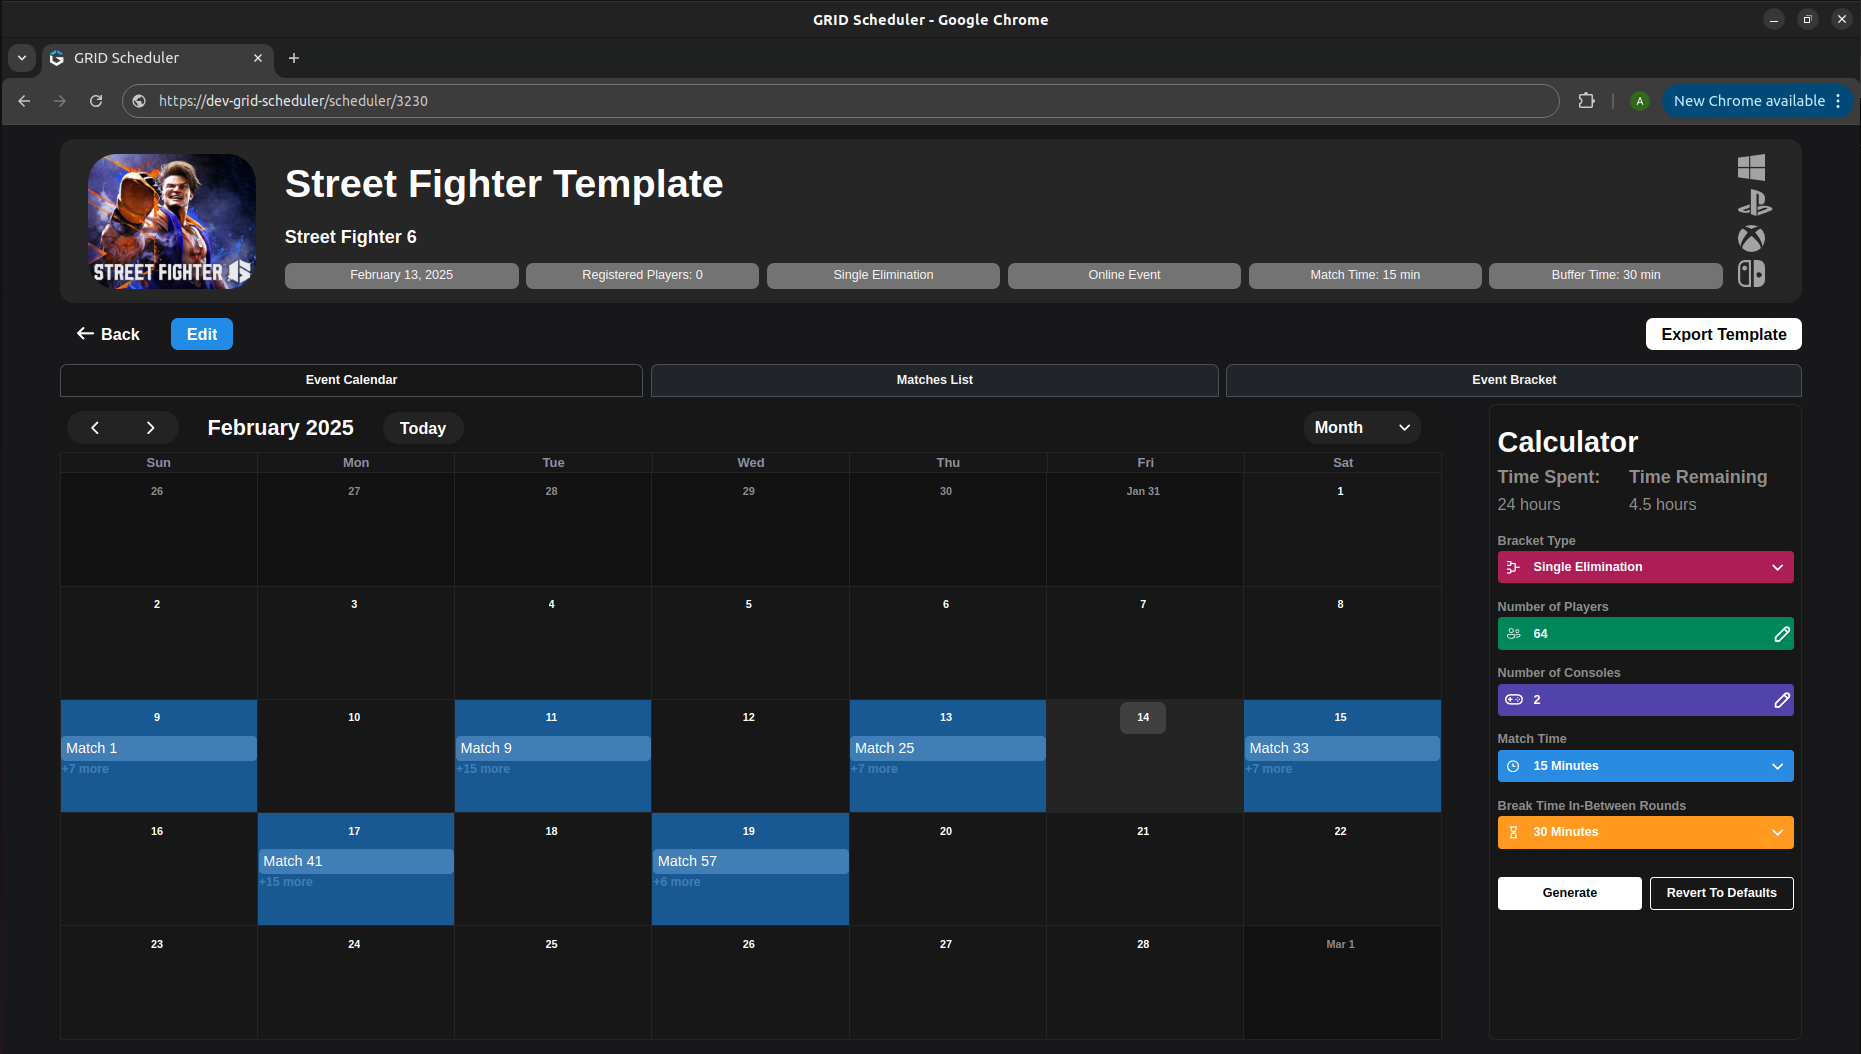Screen dimensions: 1861x1054
Task: Edit Number of Players with pencil icon
Action: pyautogui.click(x=1781, y=634)
